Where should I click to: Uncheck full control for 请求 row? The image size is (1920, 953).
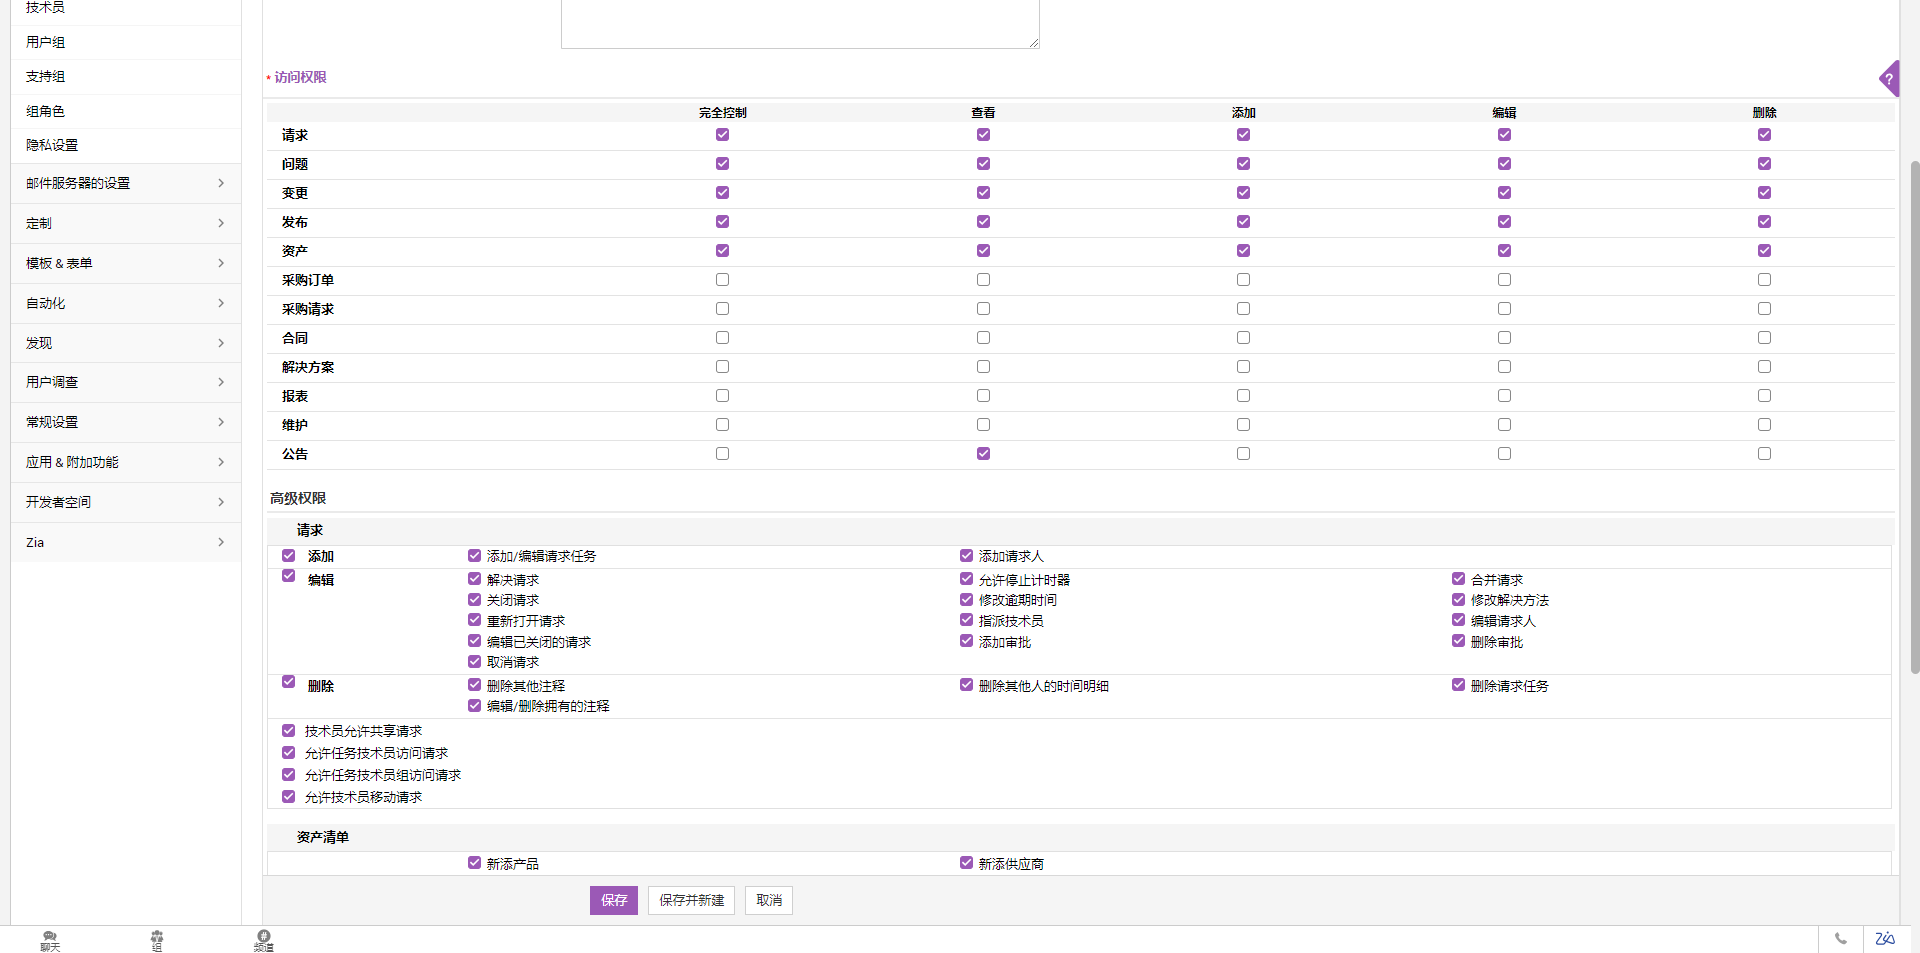pos(722,135)
